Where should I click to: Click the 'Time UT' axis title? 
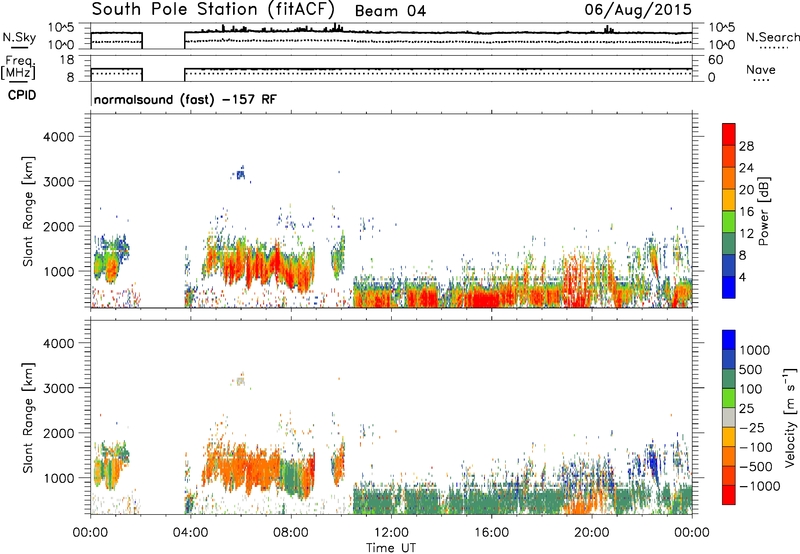point(391,547)
